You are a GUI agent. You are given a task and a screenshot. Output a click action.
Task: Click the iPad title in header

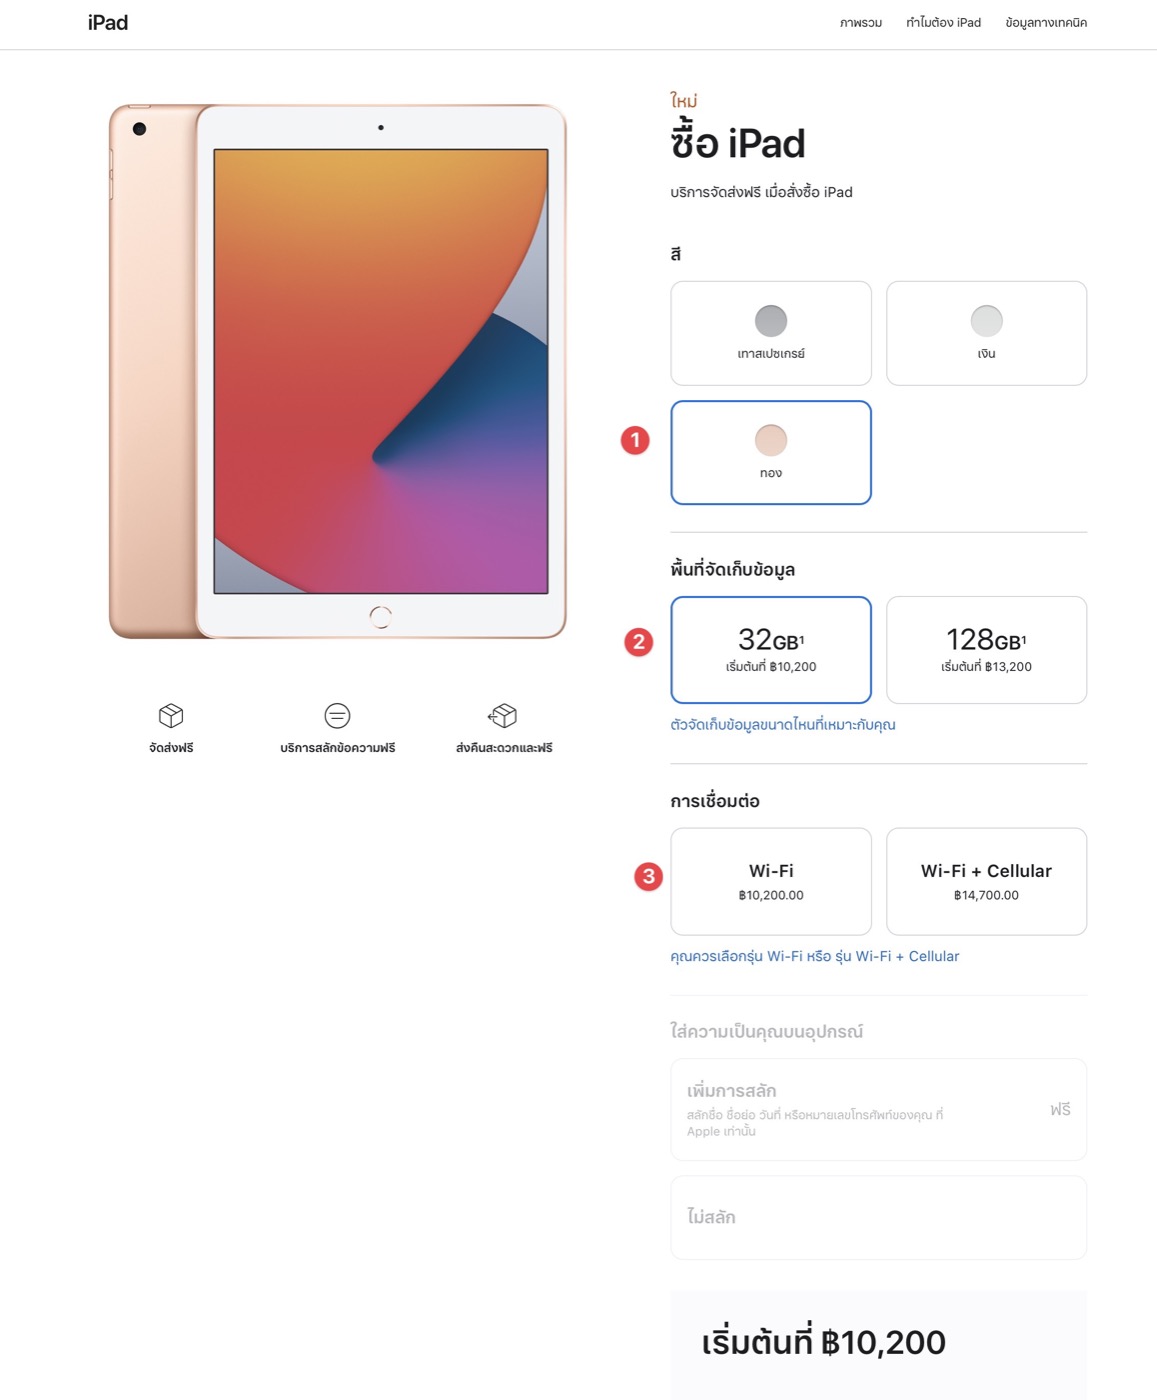pyautogui.click(x=108, y=23)
